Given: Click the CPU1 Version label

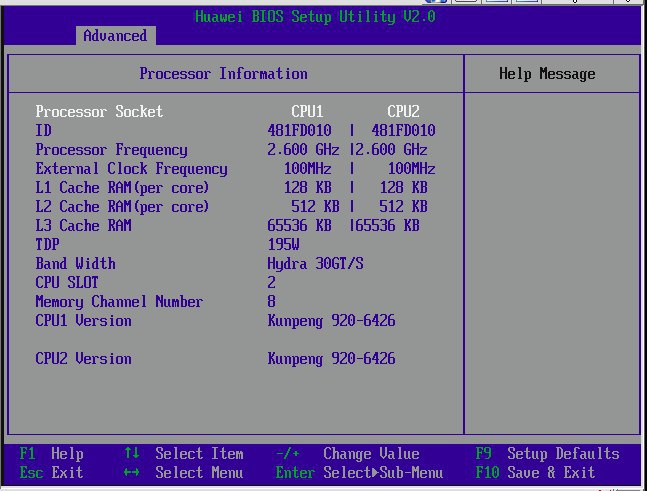Looking at the screenshot, I should coord(83,320).
